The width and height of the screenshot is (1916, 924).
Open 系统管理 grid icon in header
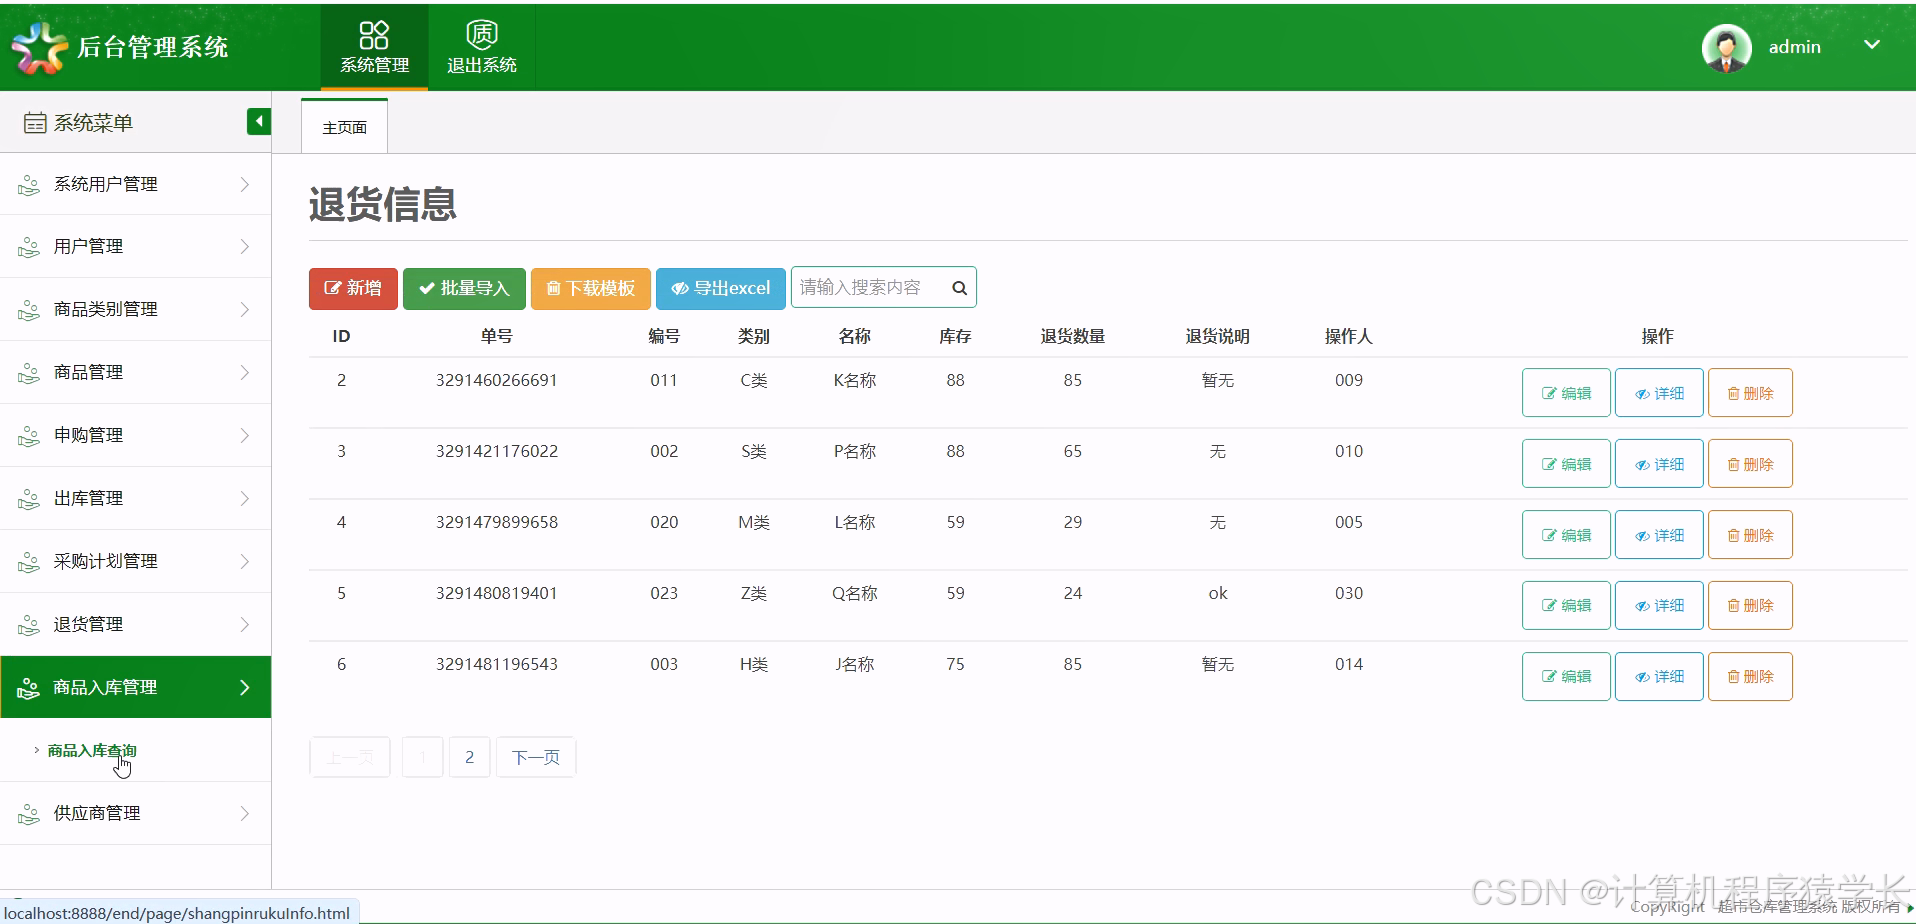pos(374,35)
